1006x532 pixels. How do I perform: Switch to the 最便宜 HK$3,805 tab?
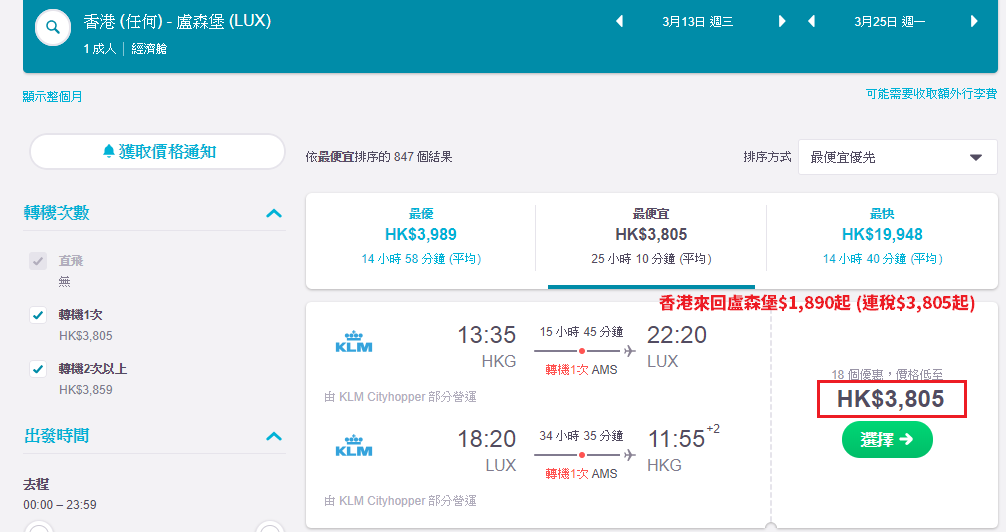pos(651,236)
